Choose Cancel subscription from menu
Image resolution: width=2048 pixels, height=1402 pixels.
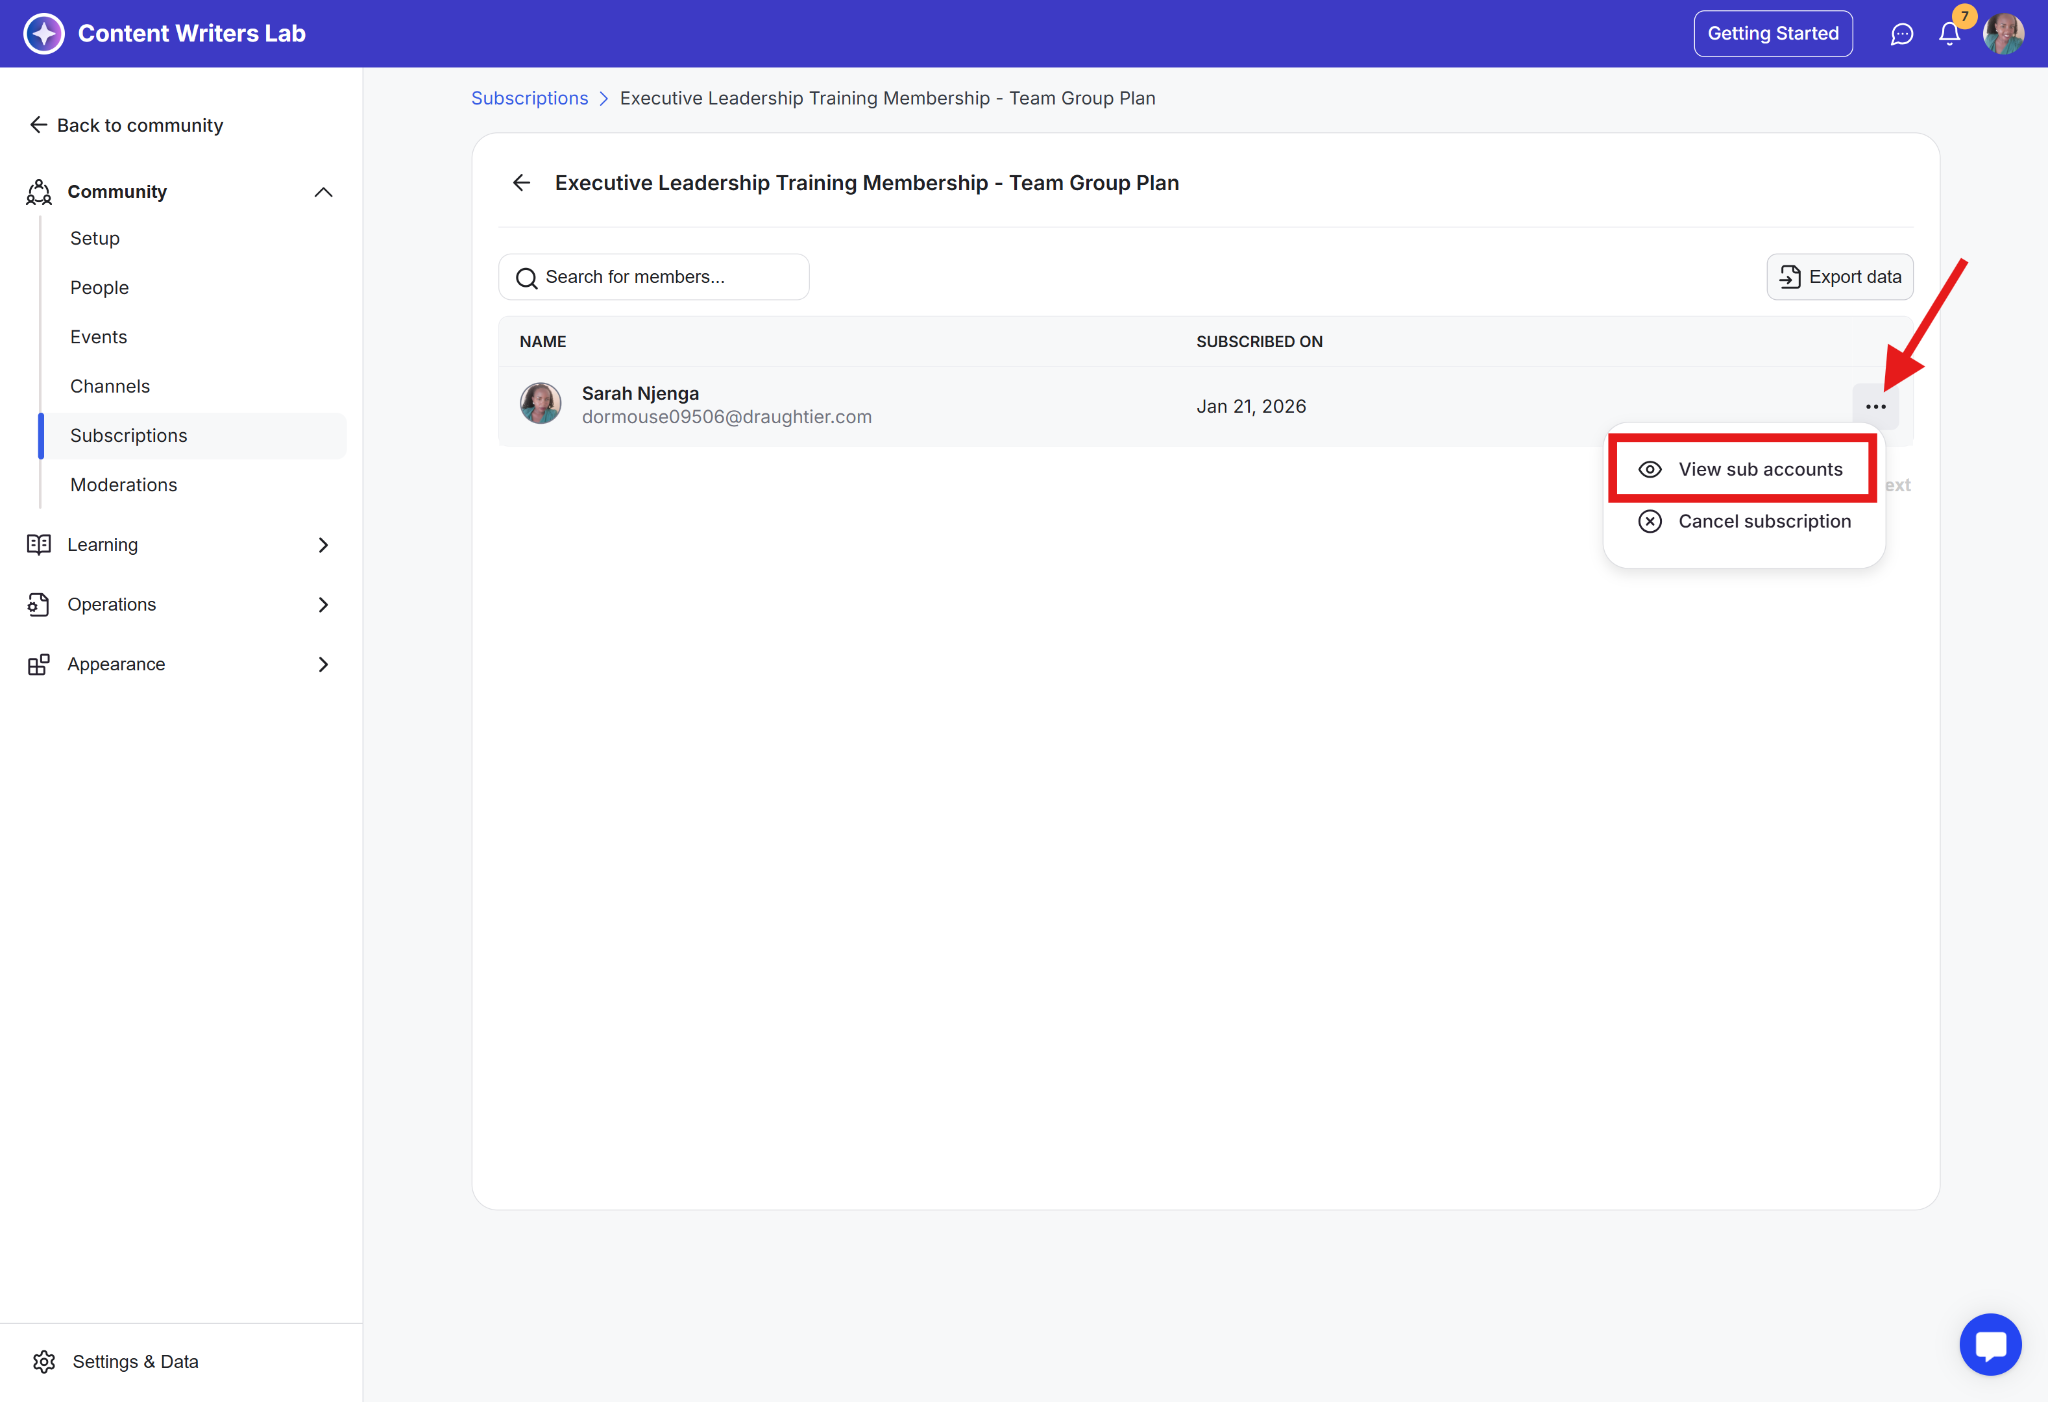point(1763,521)
